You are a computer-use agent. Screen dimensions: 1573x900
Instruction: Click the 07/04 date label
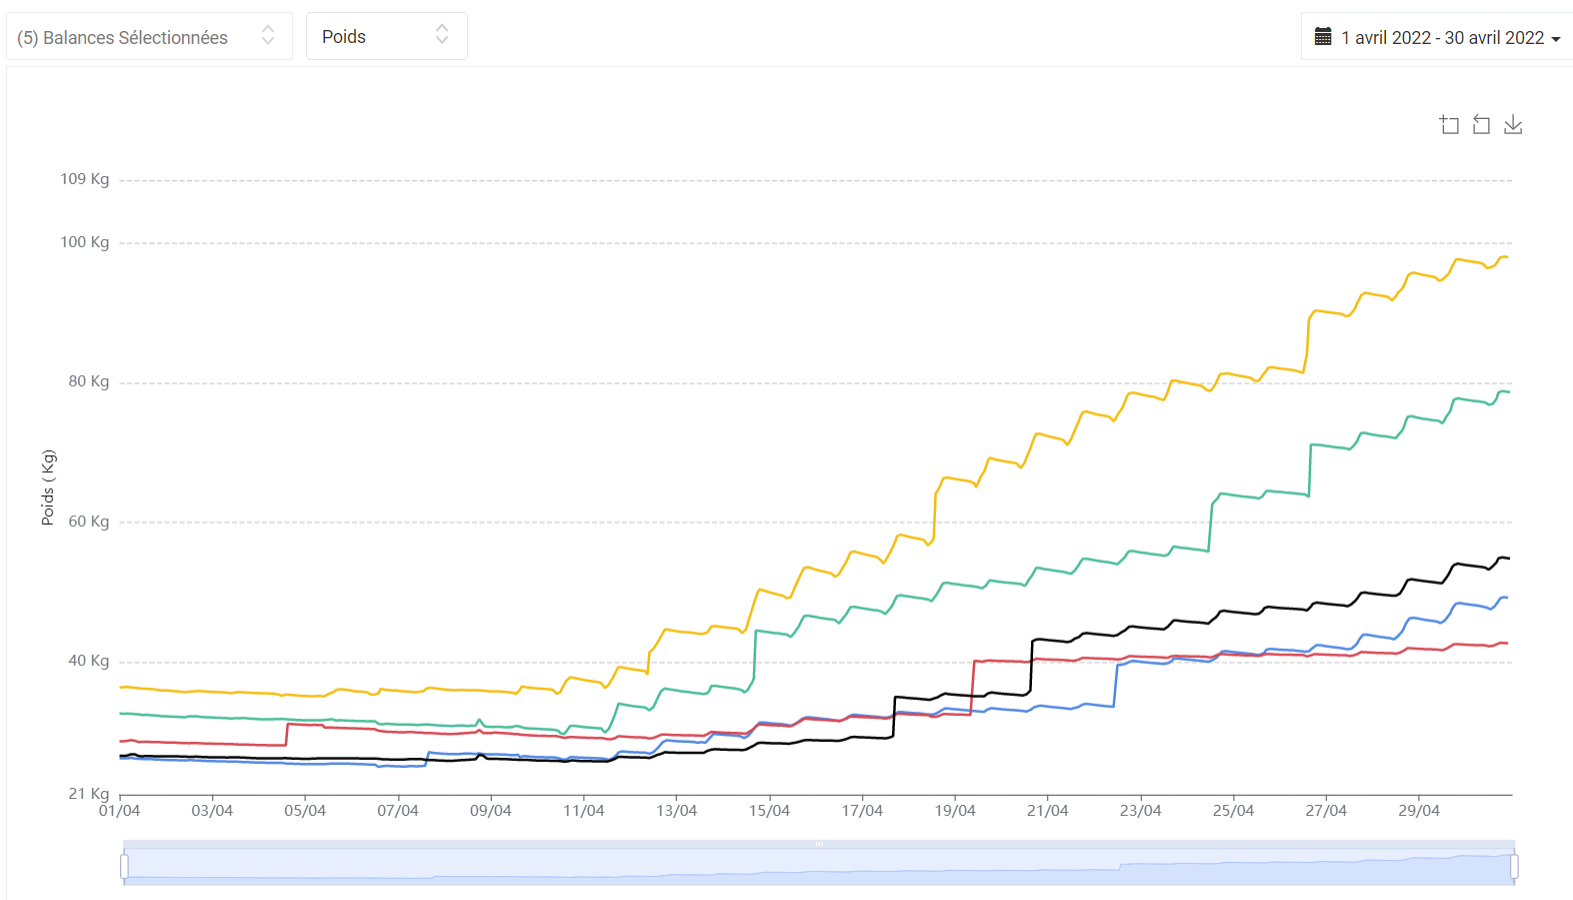coord(398,810)
